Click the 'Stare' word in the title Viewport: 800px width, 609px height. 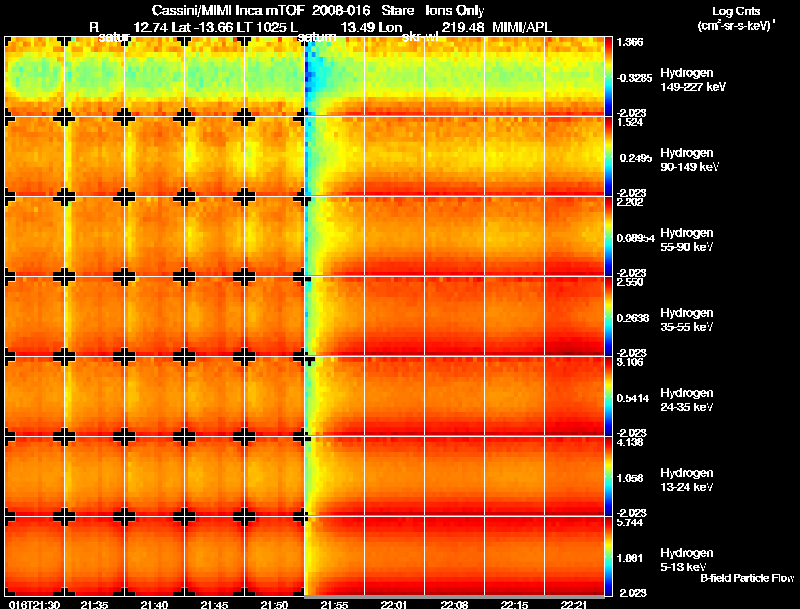coord(398,11)
